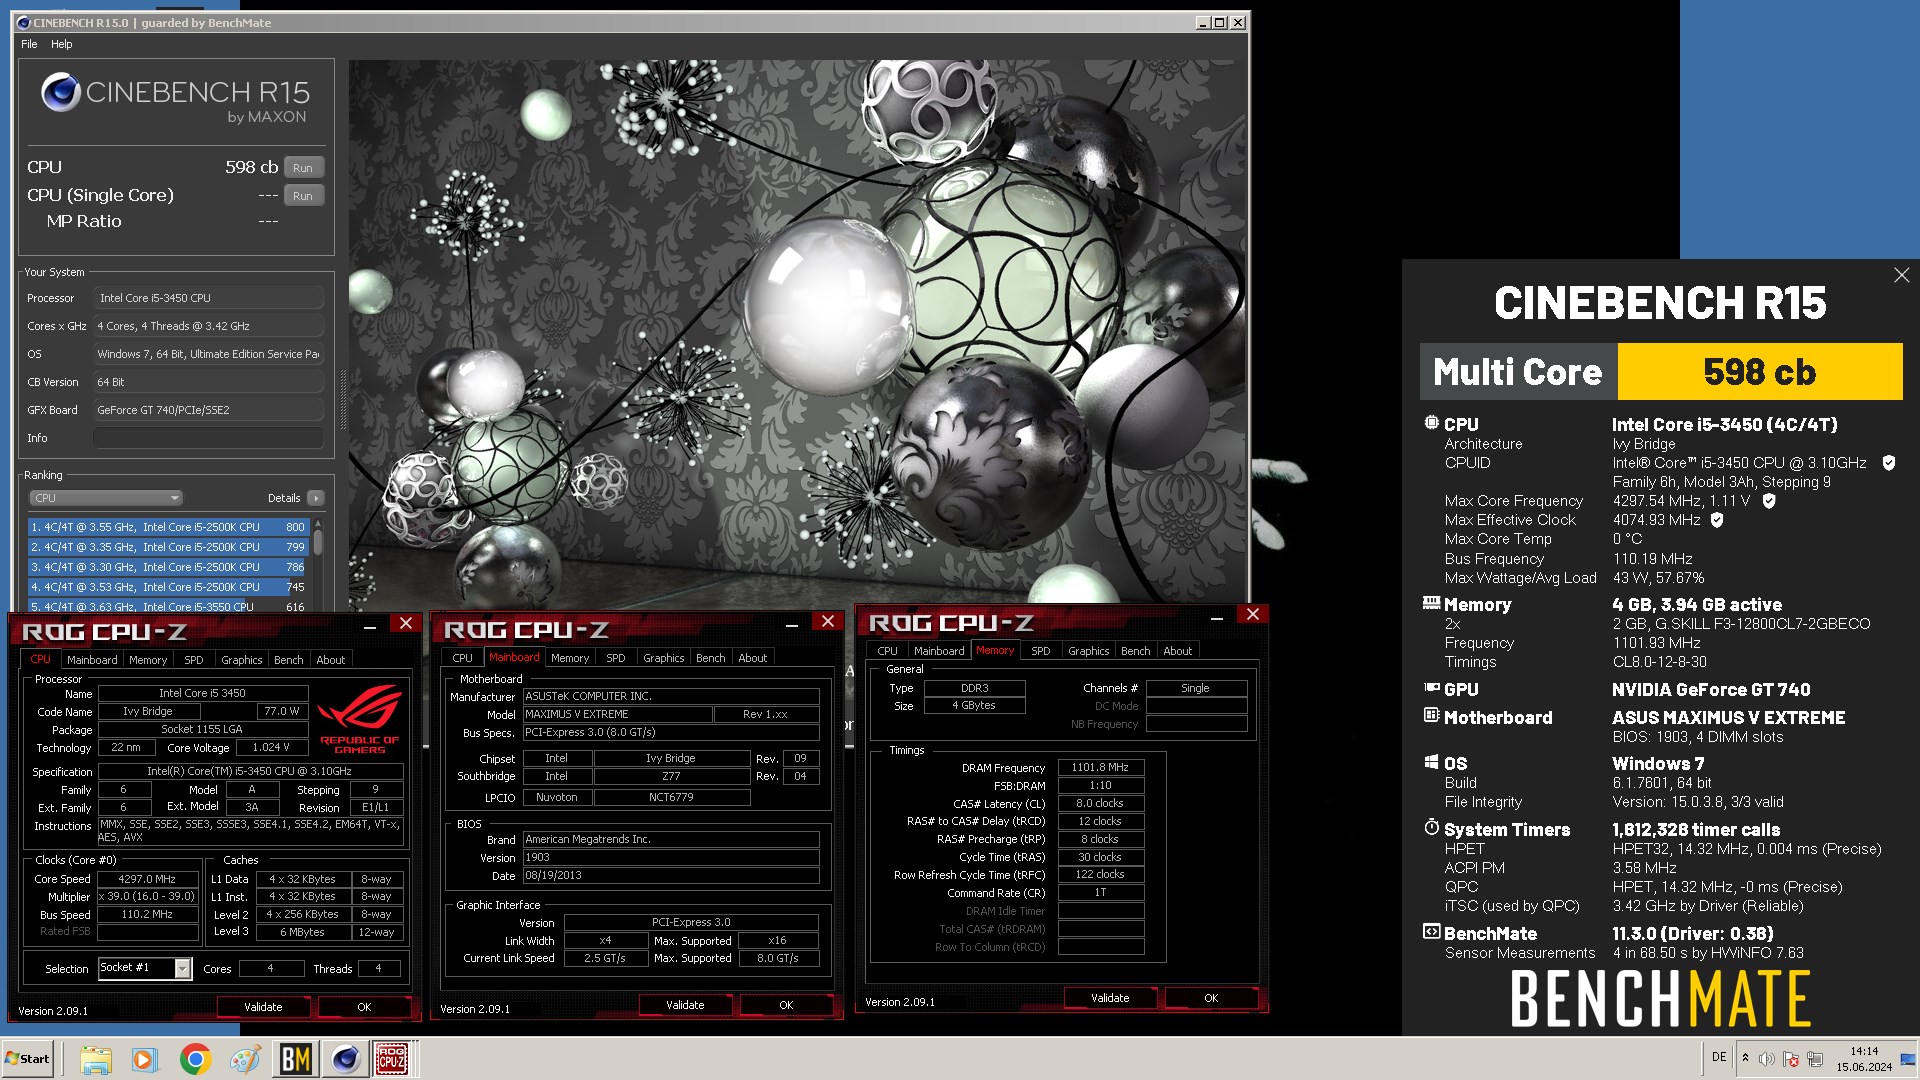Switch to ROG CPU-Z via its taskbar icon

tap(391, 1059)
